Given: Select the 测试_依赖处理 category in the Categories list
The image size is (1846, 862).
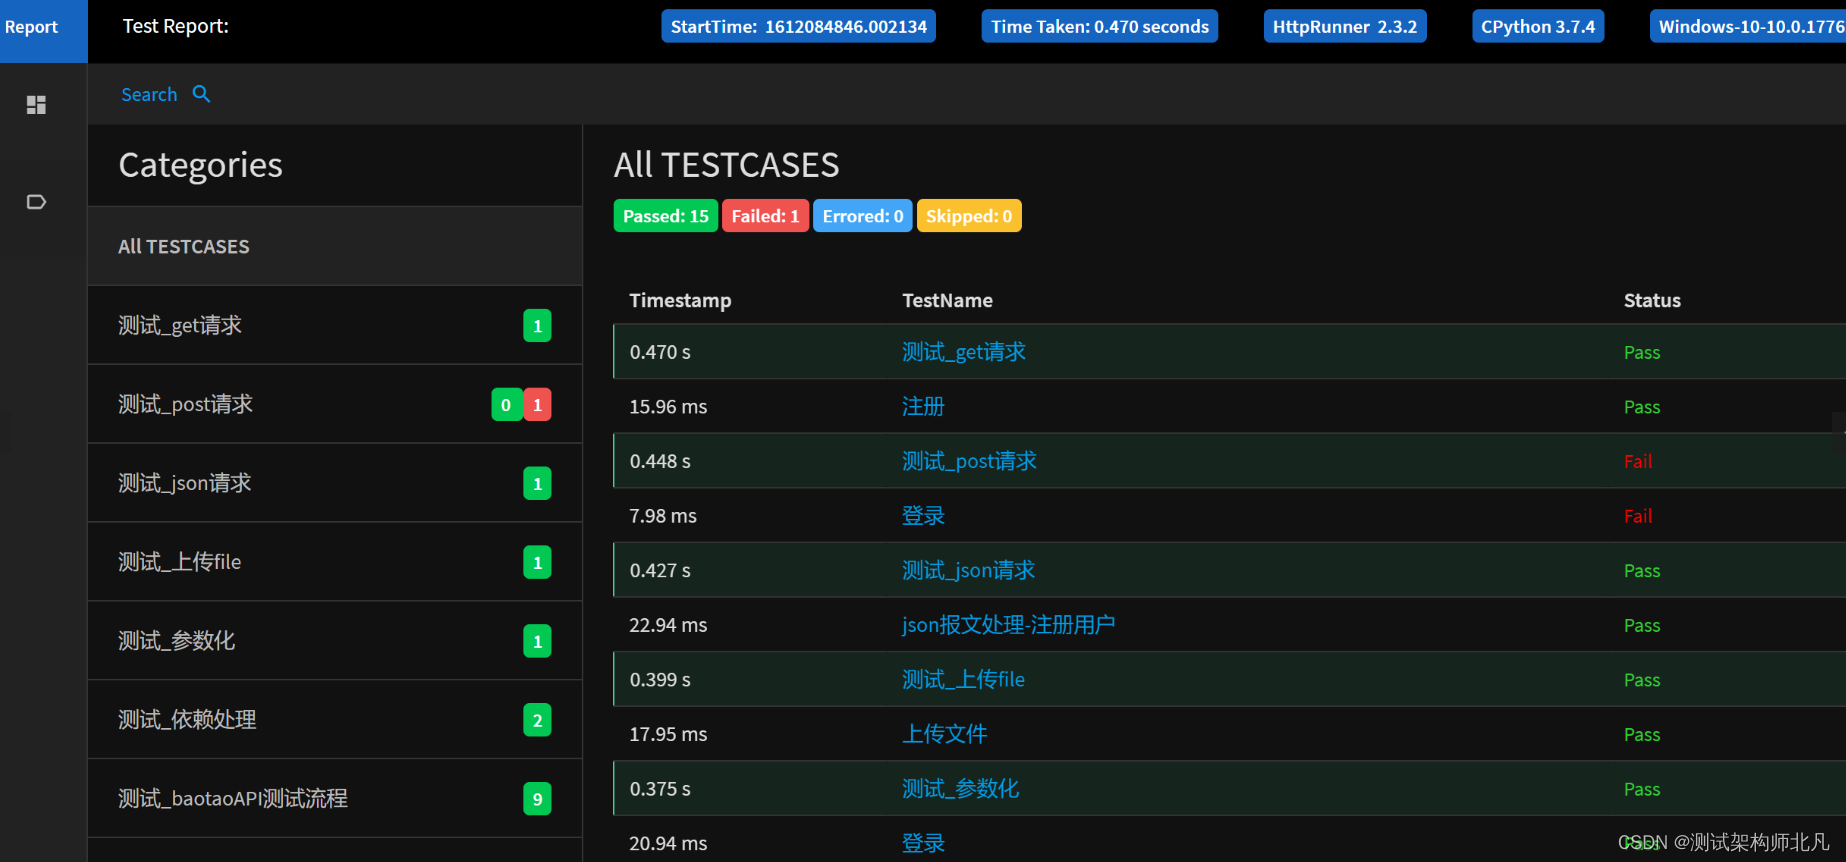Looking at the screenshot, I should click(x=335, y=720).
